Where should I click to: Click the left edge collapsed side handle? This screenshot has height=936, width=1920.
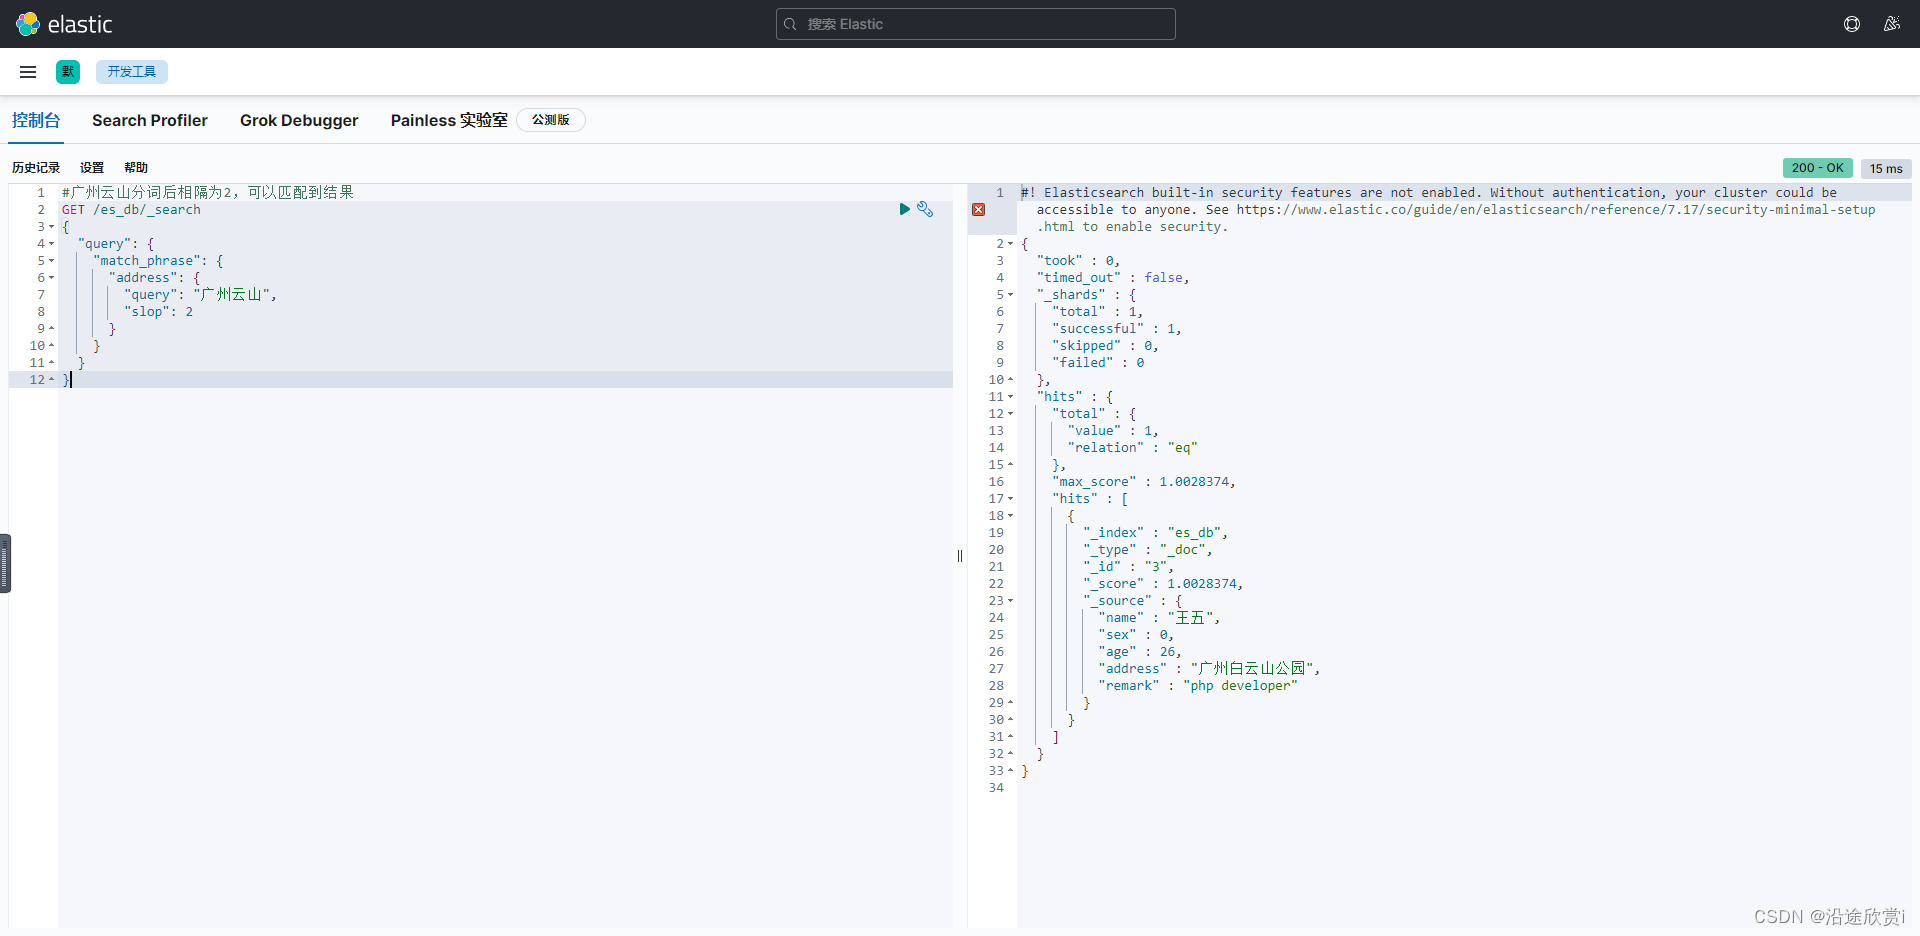tap(5, 563)
